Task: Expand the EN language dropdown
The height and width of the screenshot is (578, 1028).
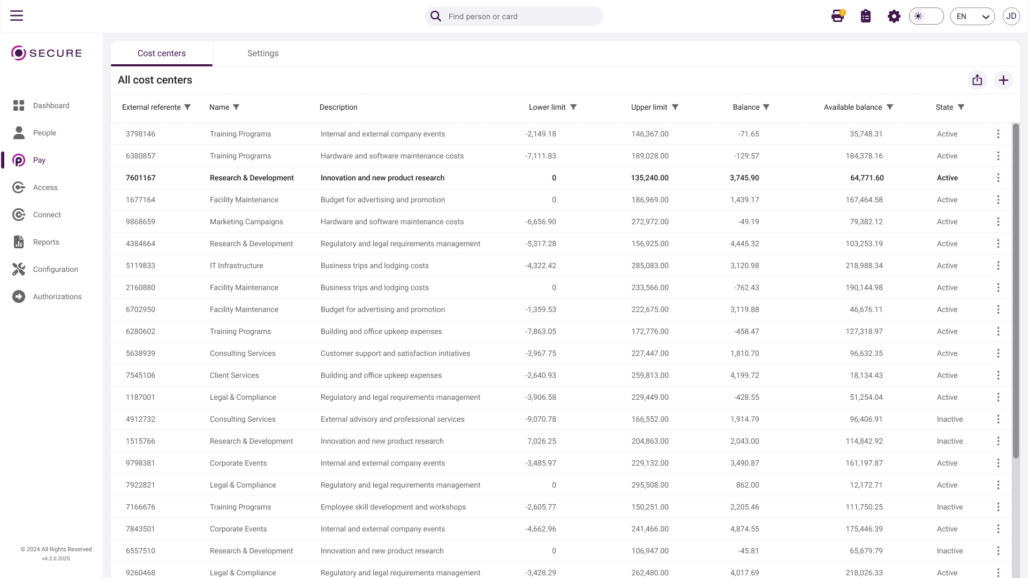Action: [x=972, y=16]
